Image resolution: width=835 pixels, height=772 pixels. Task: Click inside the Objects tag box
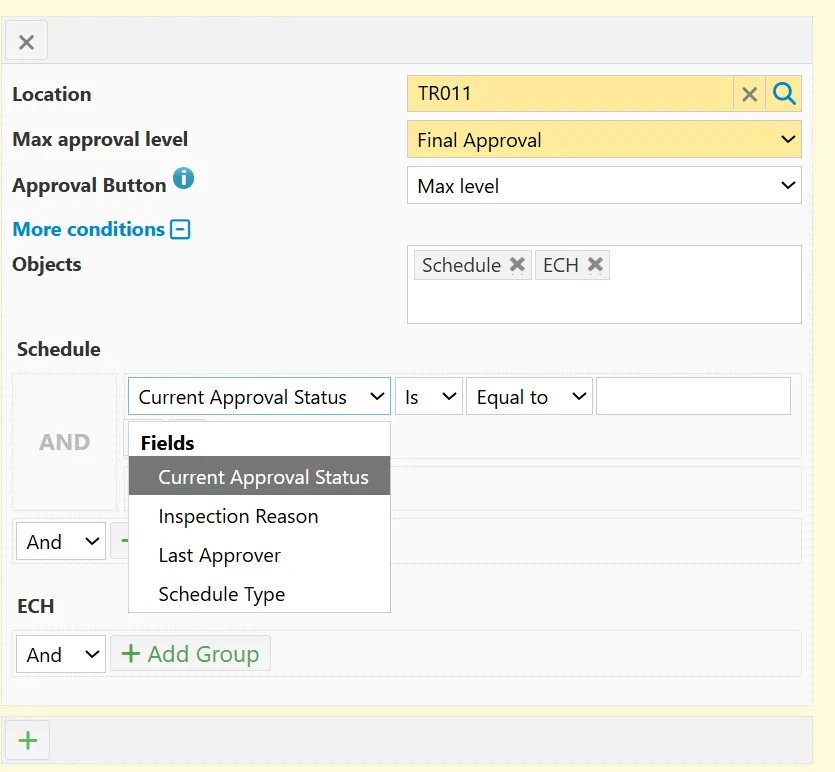tap(604, 284)
